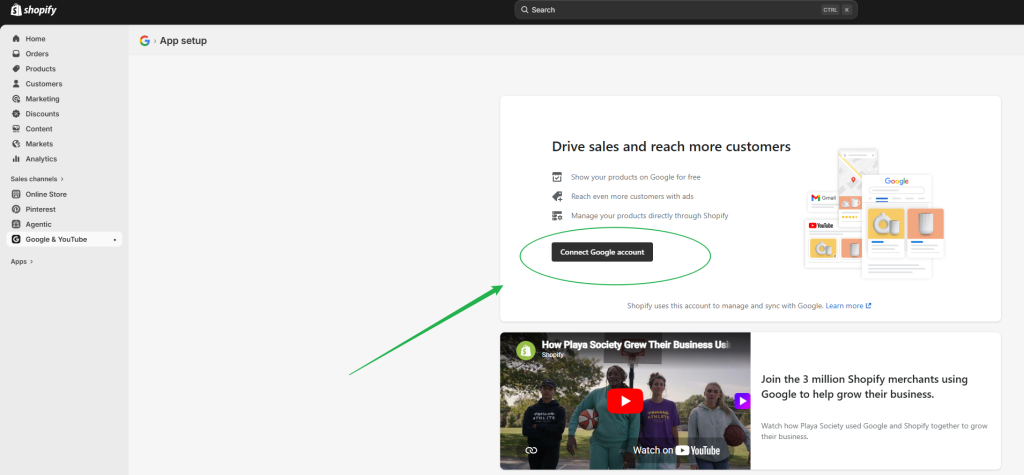
Task: Click the Orders inbox icon
Action: pyautogui.click(x=16, y=54)
